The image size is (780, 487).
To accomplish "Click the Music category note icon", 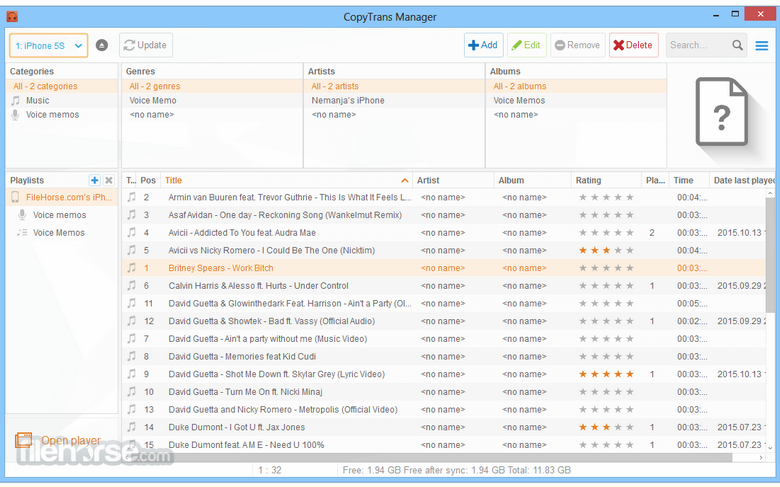I will tap(15, 100).
